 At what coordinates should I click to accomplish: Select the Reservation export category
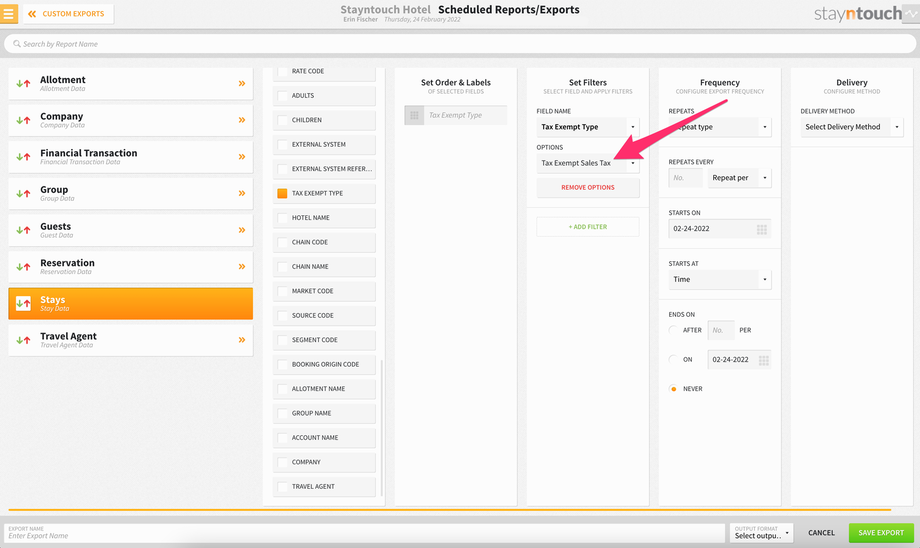pyautogui.click(x=130, y=267)
